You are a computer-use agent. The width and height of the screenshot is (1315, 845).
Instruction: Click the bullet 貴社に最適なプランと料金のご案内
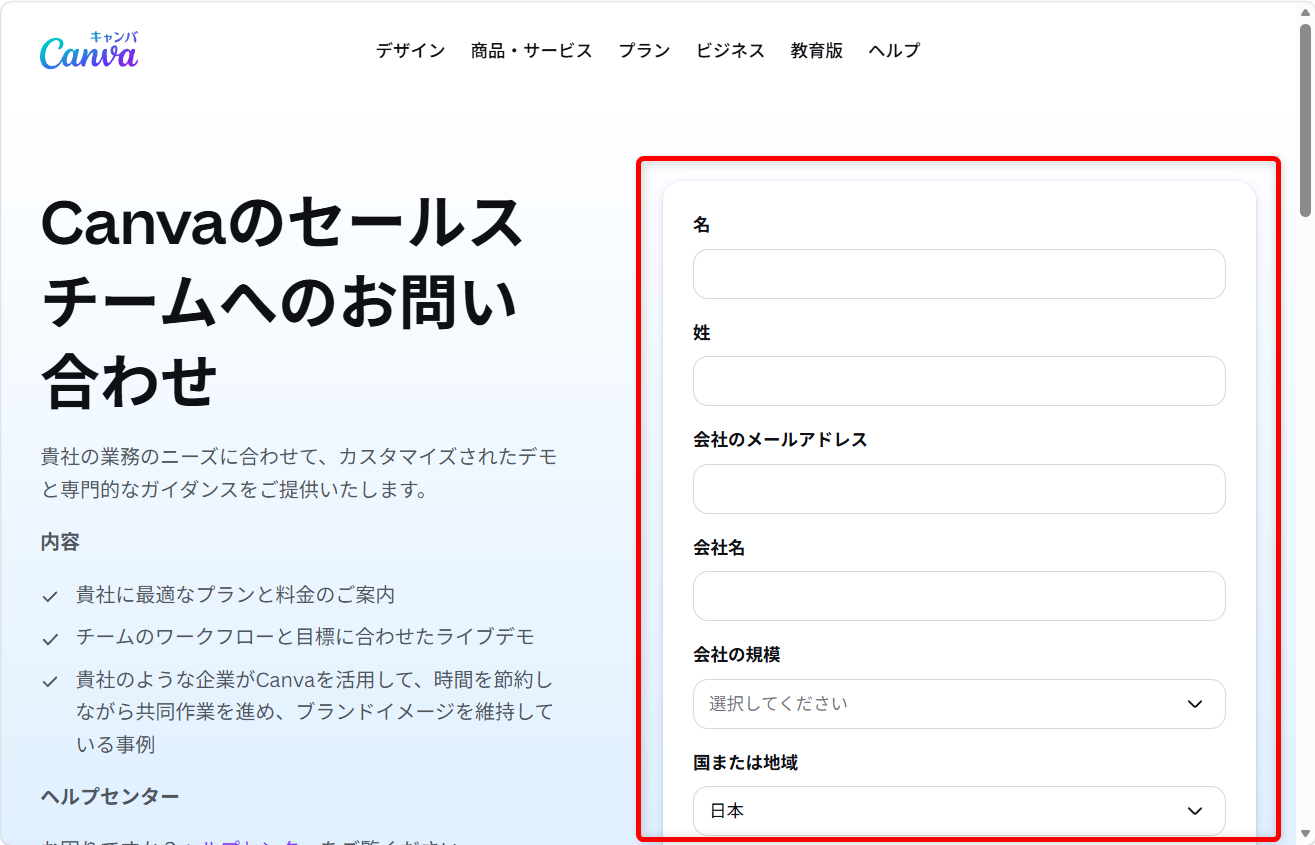235,595
